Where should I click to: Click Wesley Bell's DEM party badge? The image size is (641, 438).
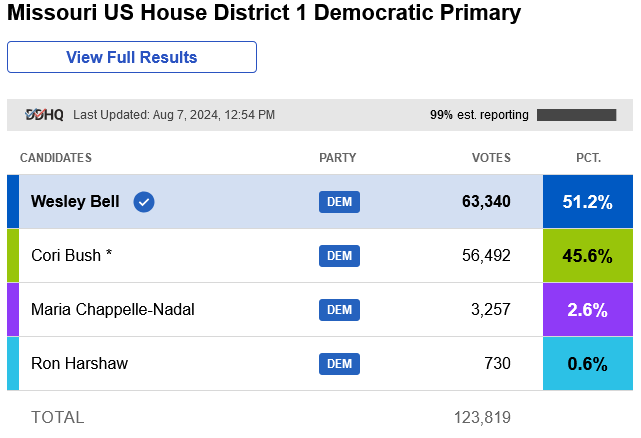coord(339,202)
